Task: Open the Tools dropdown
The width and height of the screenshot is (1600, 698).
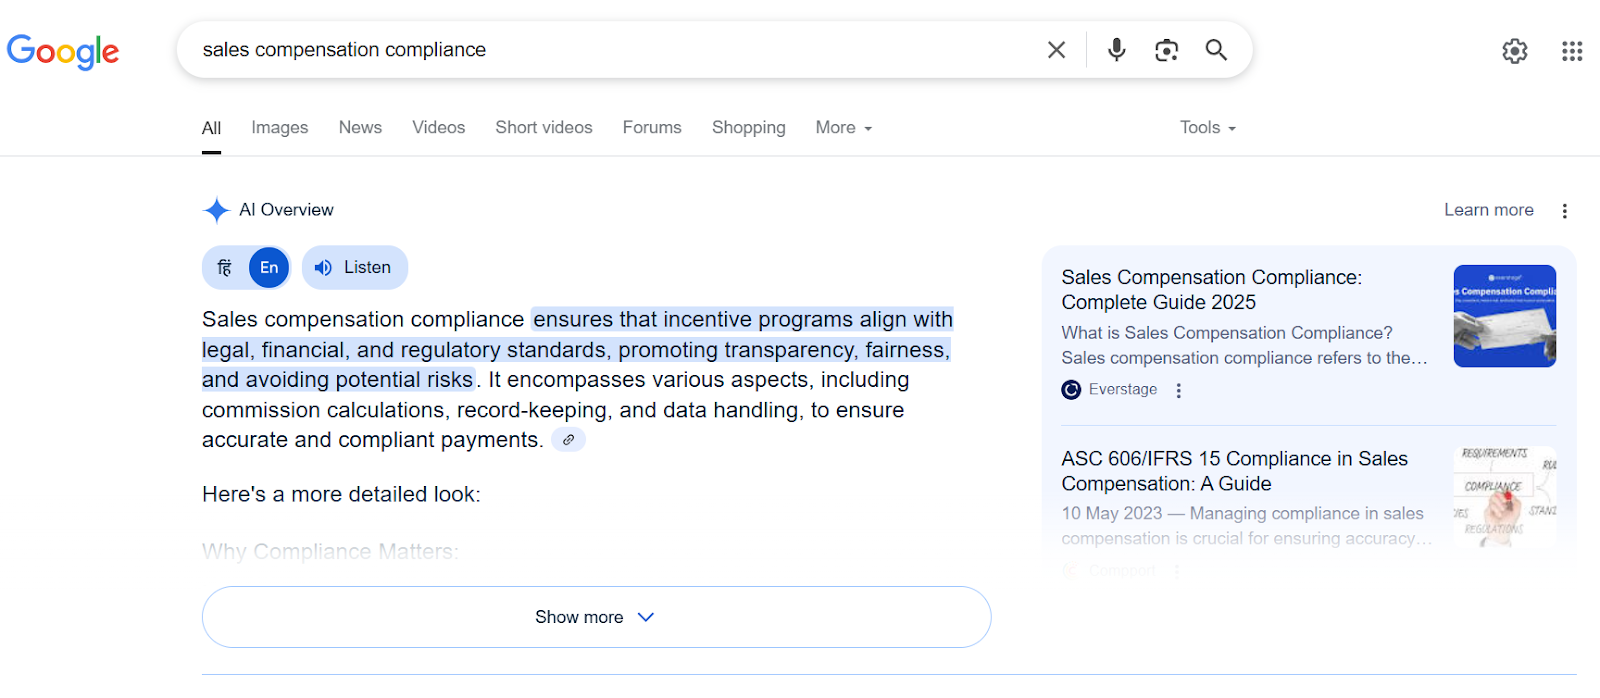Action: click(1208, 128)
